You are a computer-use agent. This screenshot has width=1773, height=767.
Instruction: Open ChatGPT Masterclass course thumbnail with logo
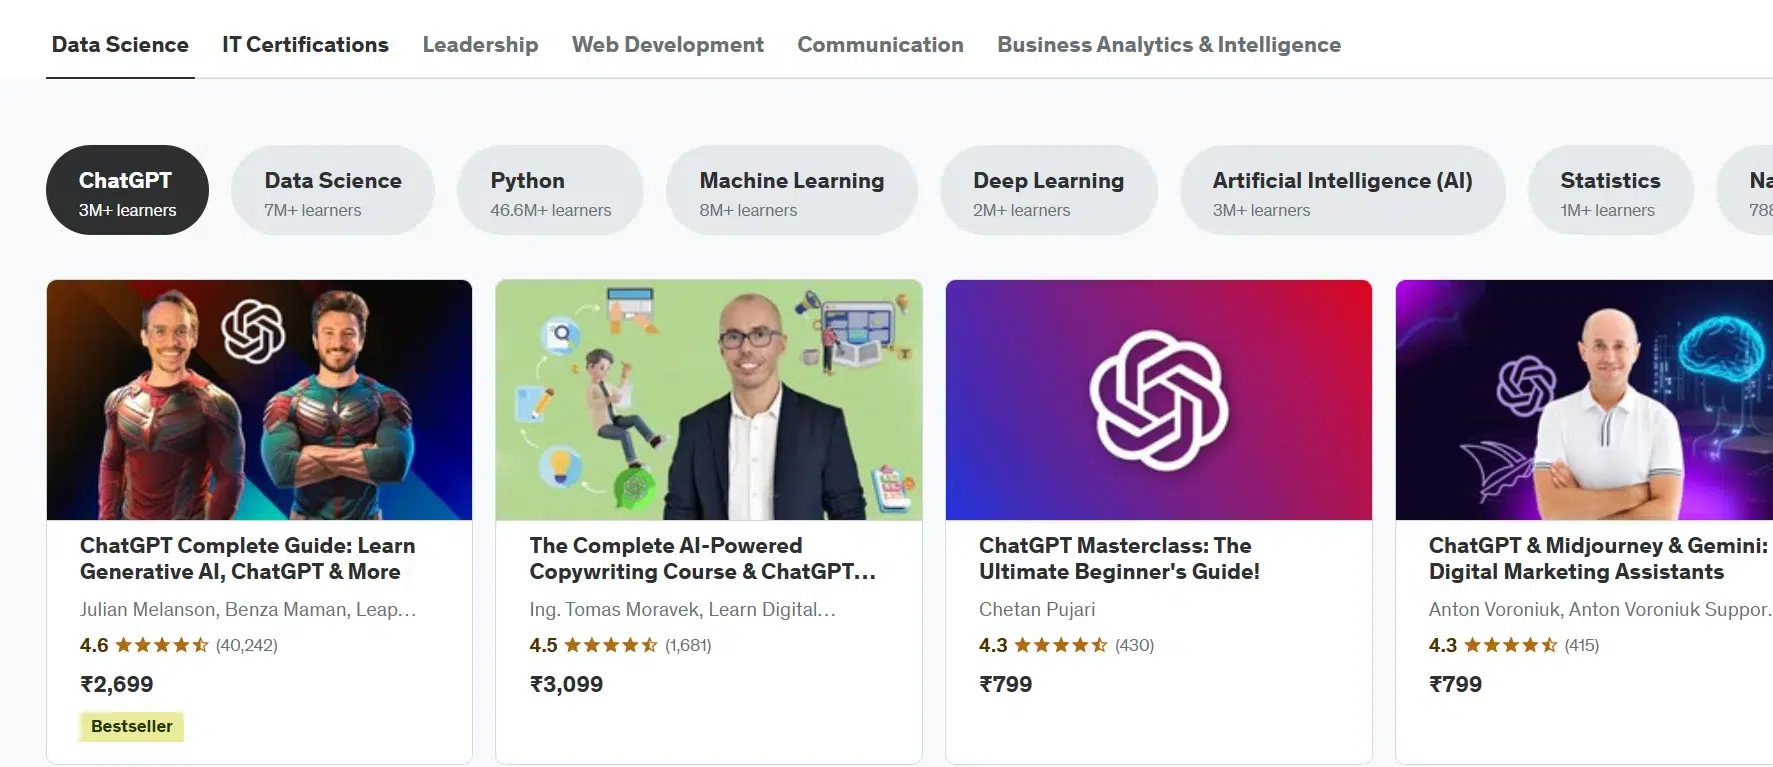tap(1159, 400)
